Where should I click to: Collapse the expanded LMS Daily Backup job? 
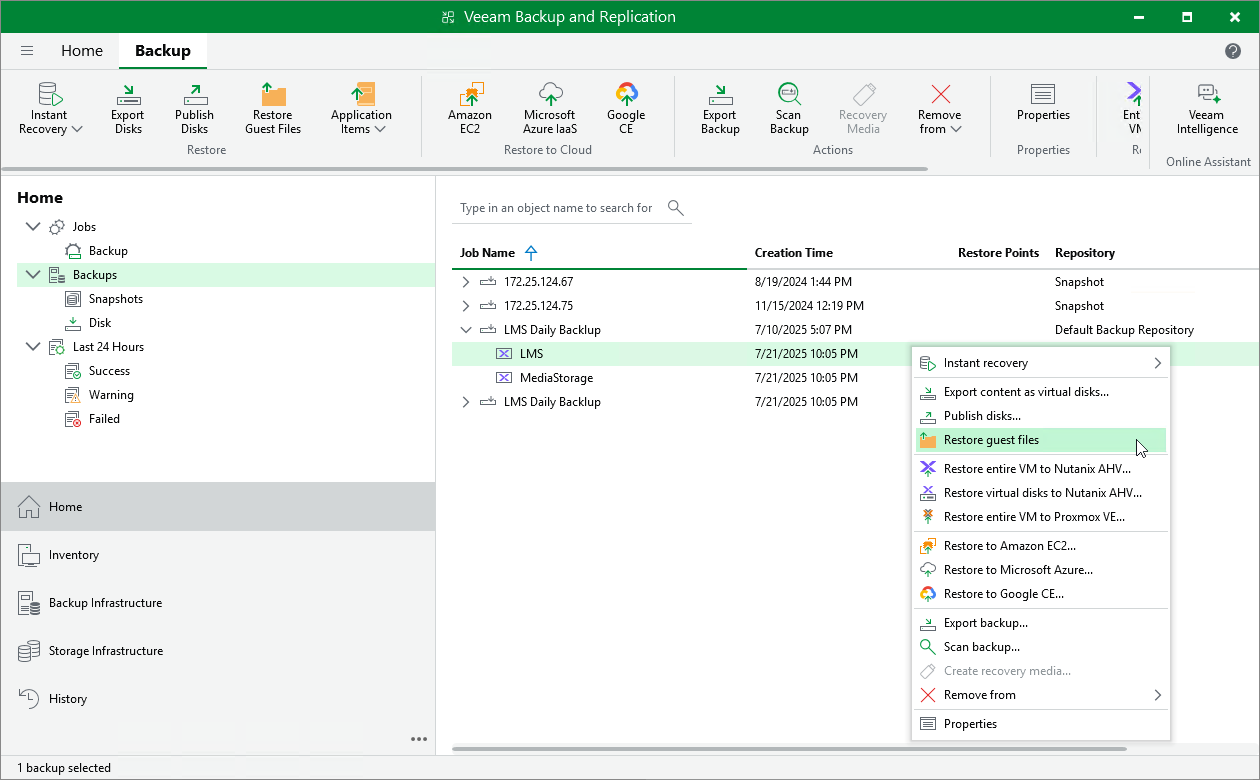(465, 330)
